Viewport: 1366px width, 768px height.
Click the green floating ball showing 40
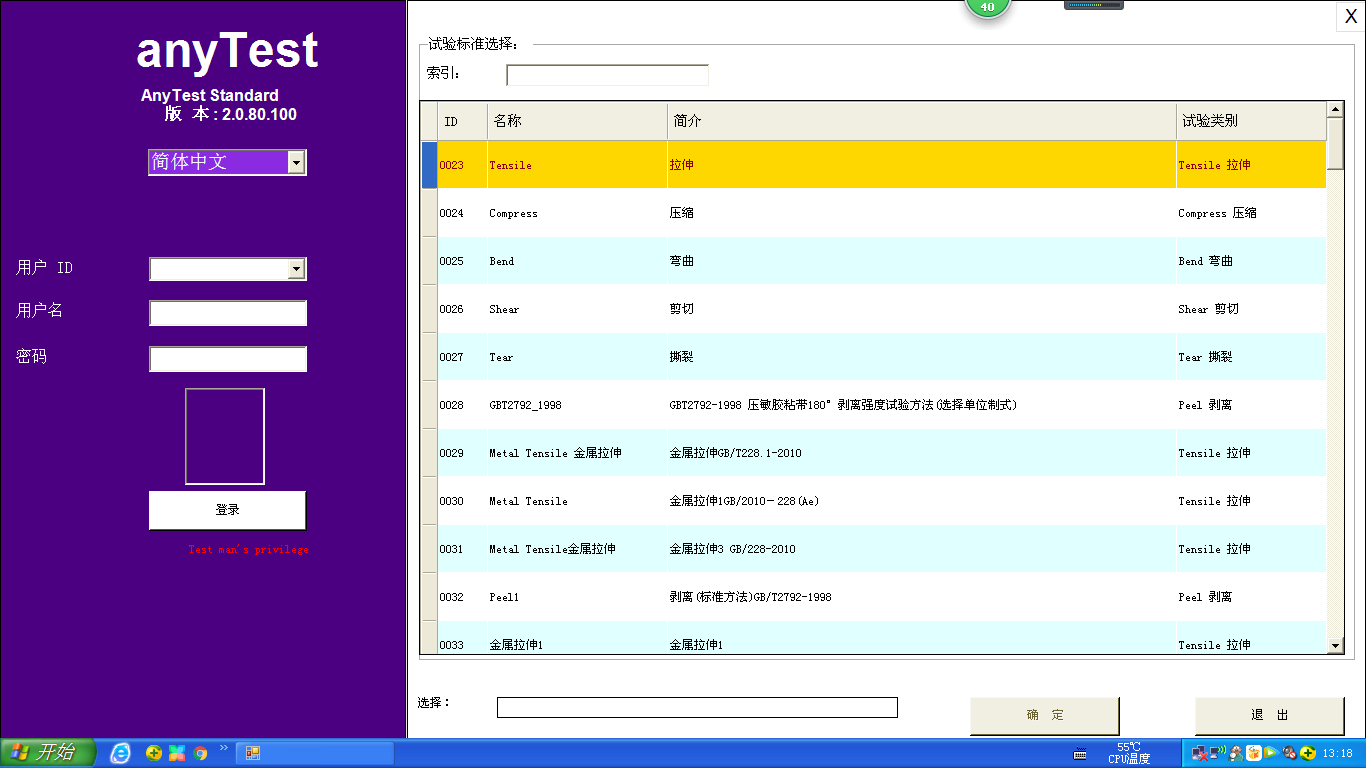tap(988, 6)
